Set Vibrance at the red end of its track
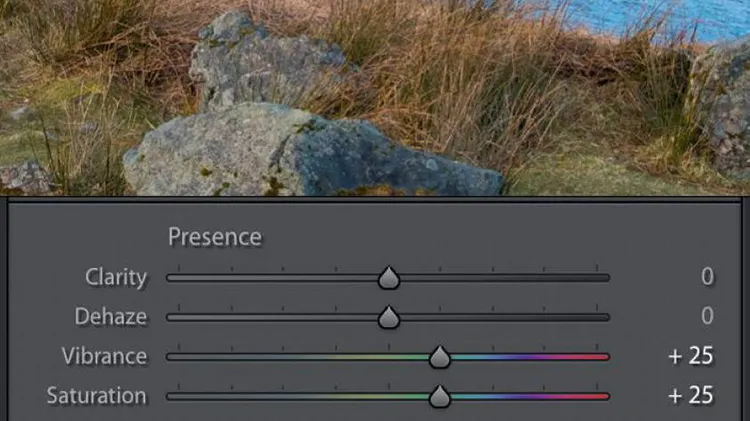Screen dimensions: 750x421 606,357
